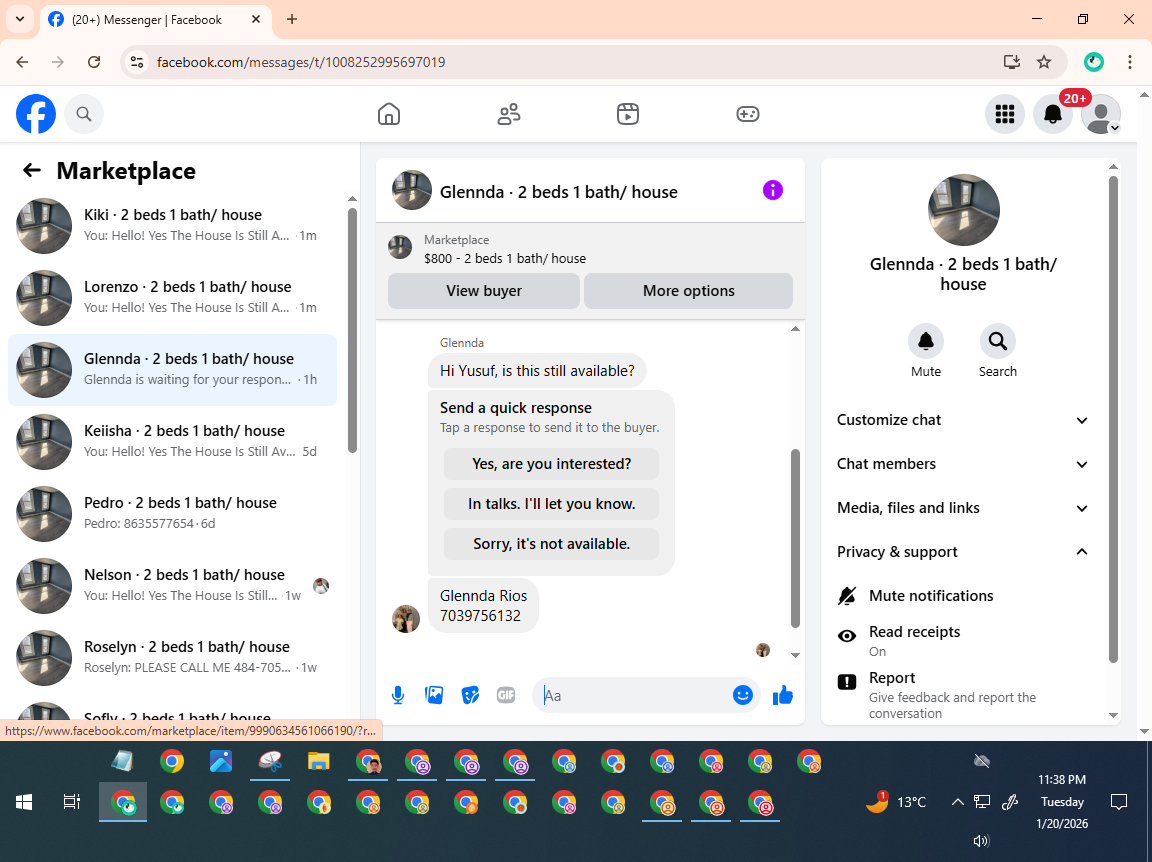The height and width of the screenshot is (862, 1152).
Task: Open notifications bell with 20+ badge
Action: (1053, 114)
